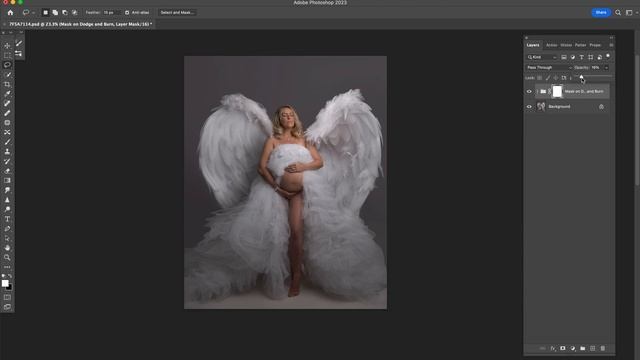640x360 pixels.
Task: Open the Pass Through blend mode dropdown
Action: coord(549,67)
